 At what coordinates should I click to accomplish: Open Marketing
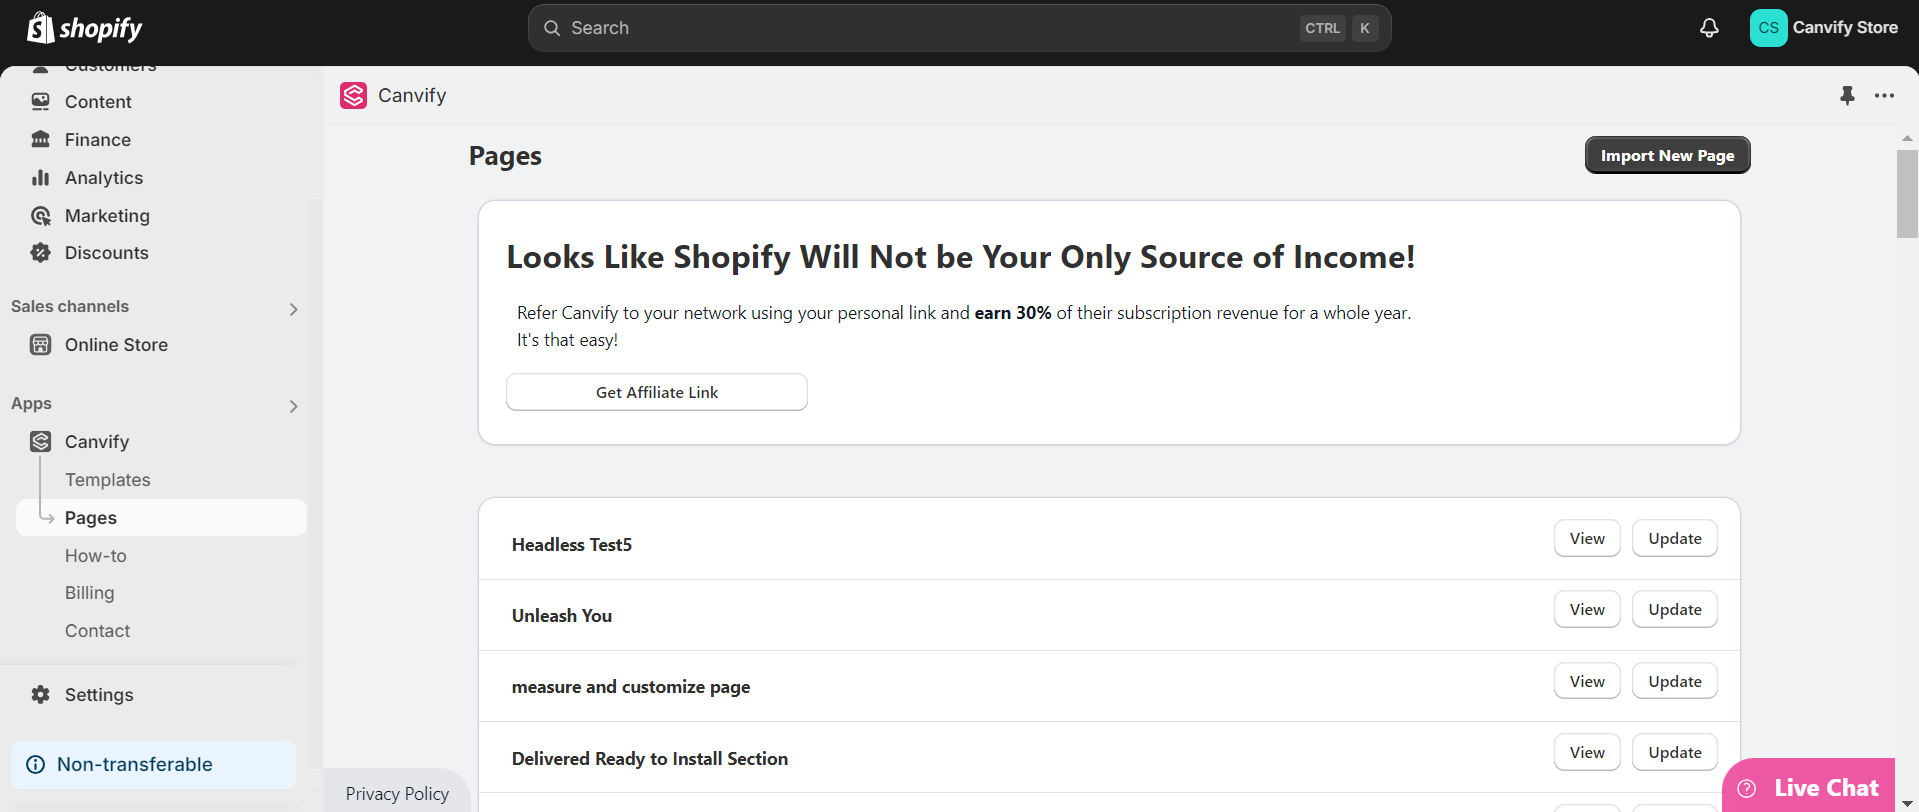(x=107, y=216)
